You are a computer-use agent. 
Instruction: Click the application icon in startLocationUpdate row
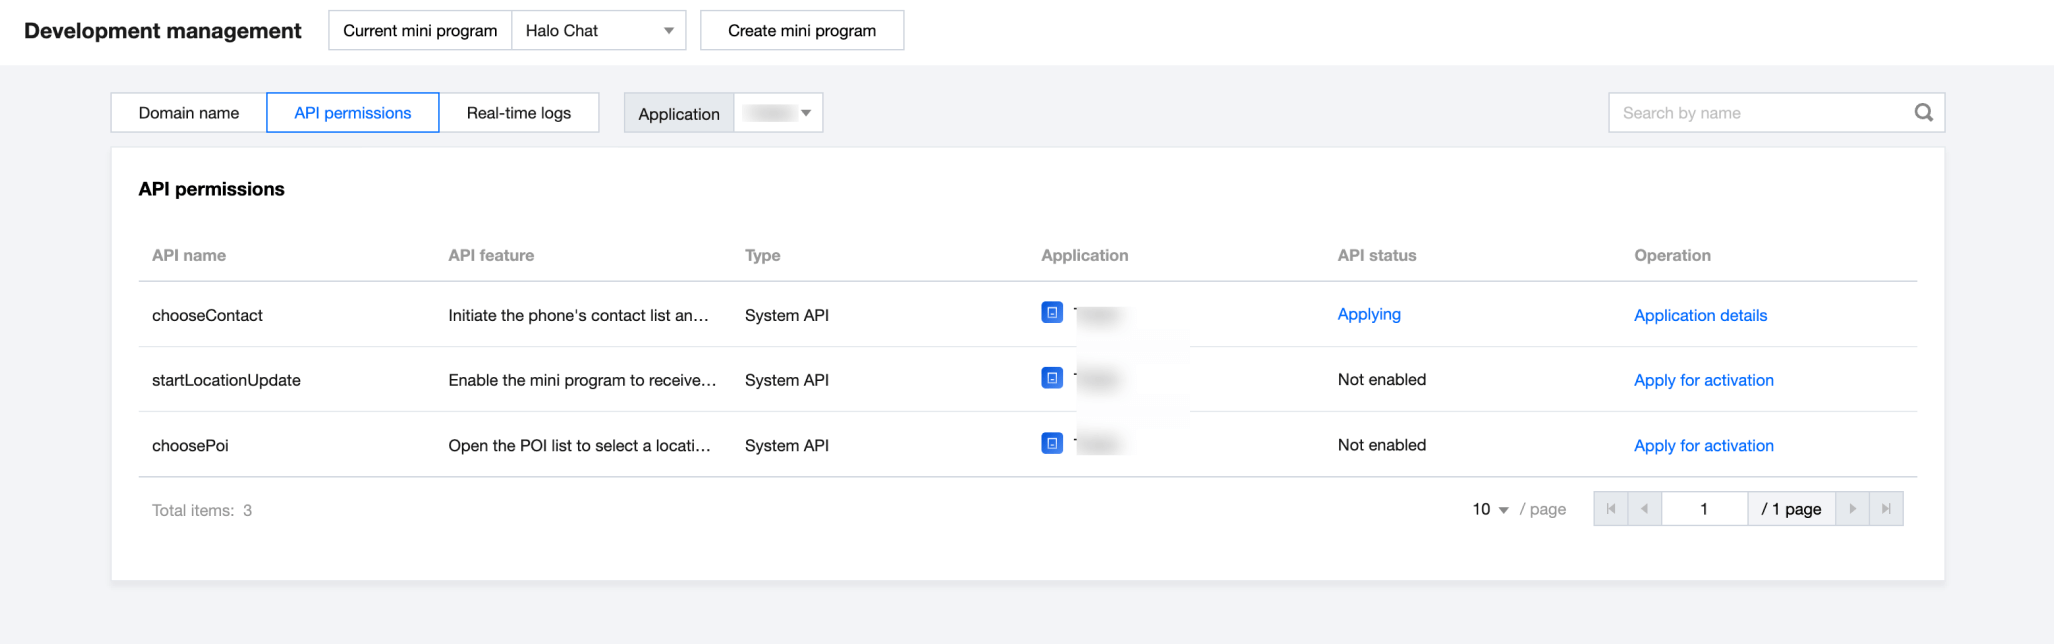(1052, 378)
